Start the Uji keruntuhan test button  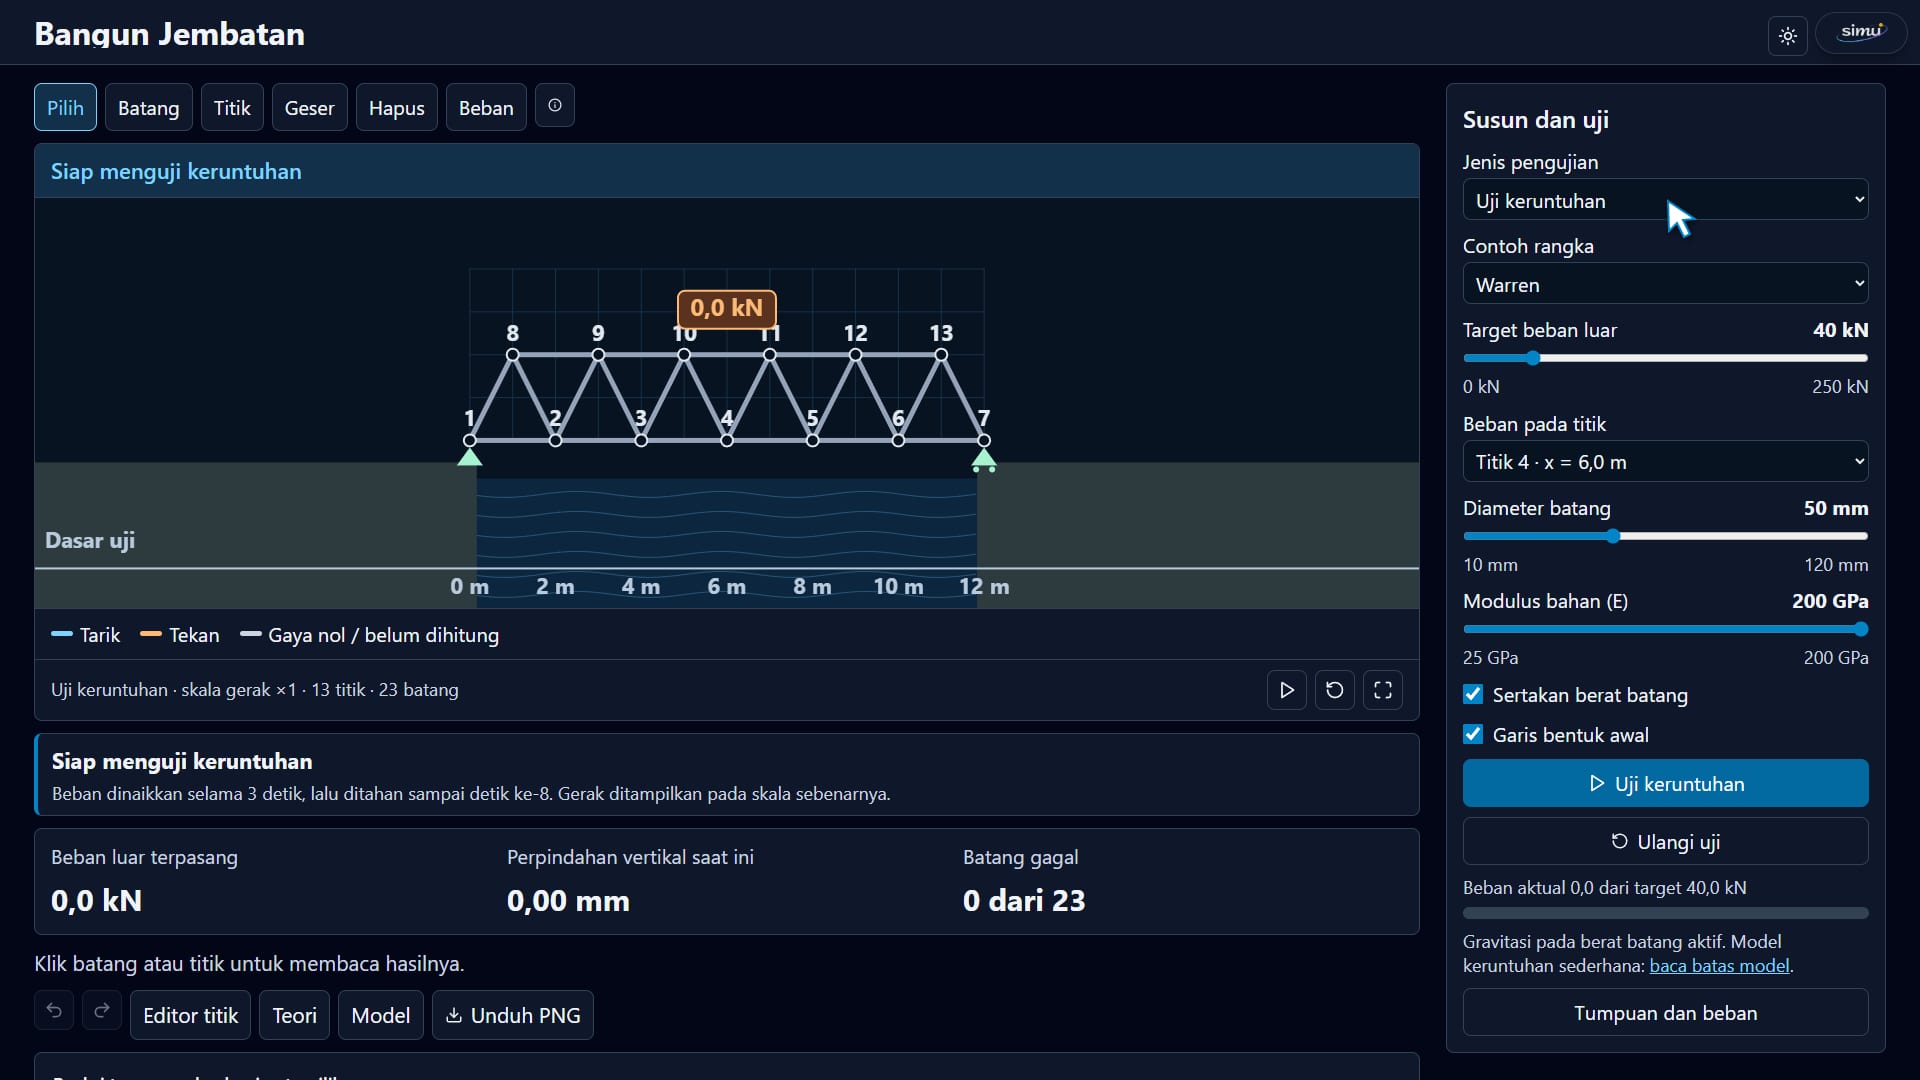pos(1666,784)
